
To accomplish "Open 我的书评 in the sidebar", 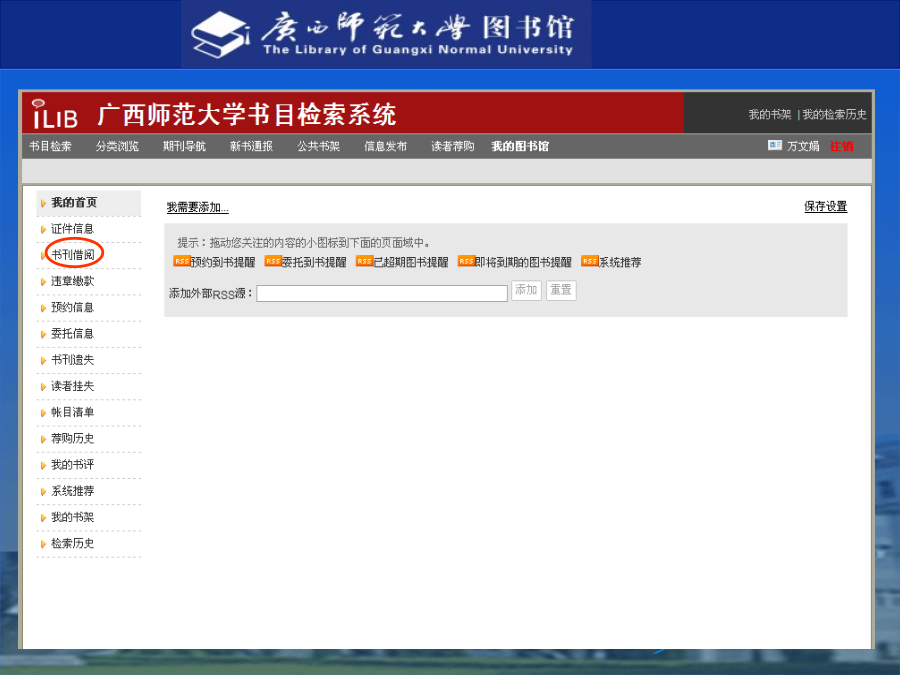I will [x=72, y=465].
